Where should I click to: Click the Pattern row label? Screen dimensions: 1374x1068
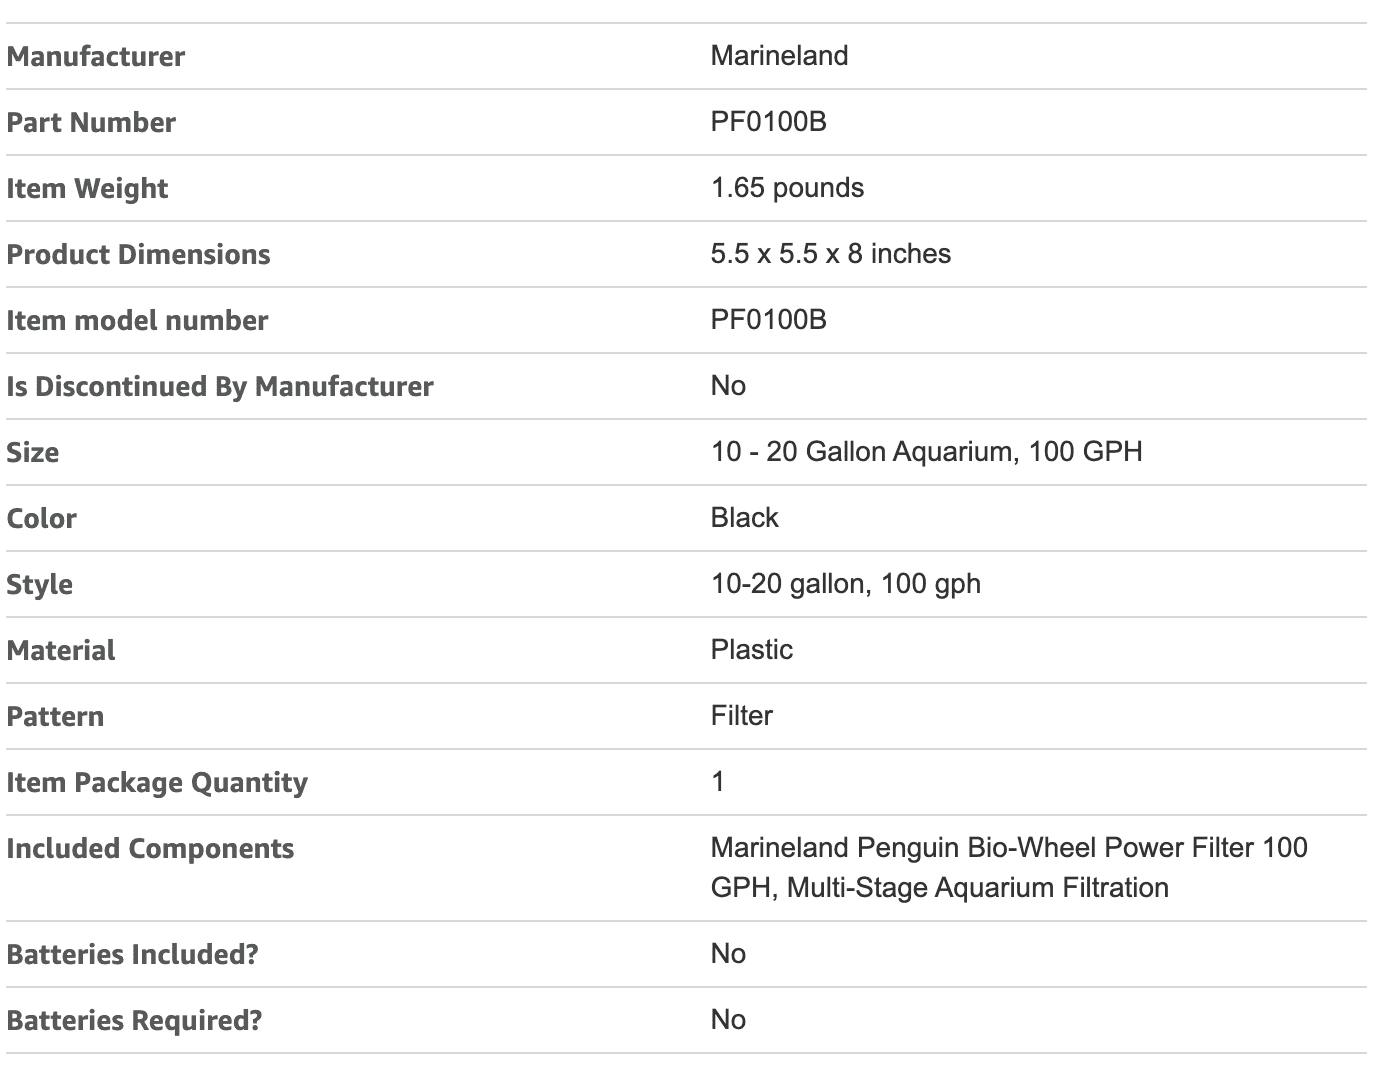55,716
